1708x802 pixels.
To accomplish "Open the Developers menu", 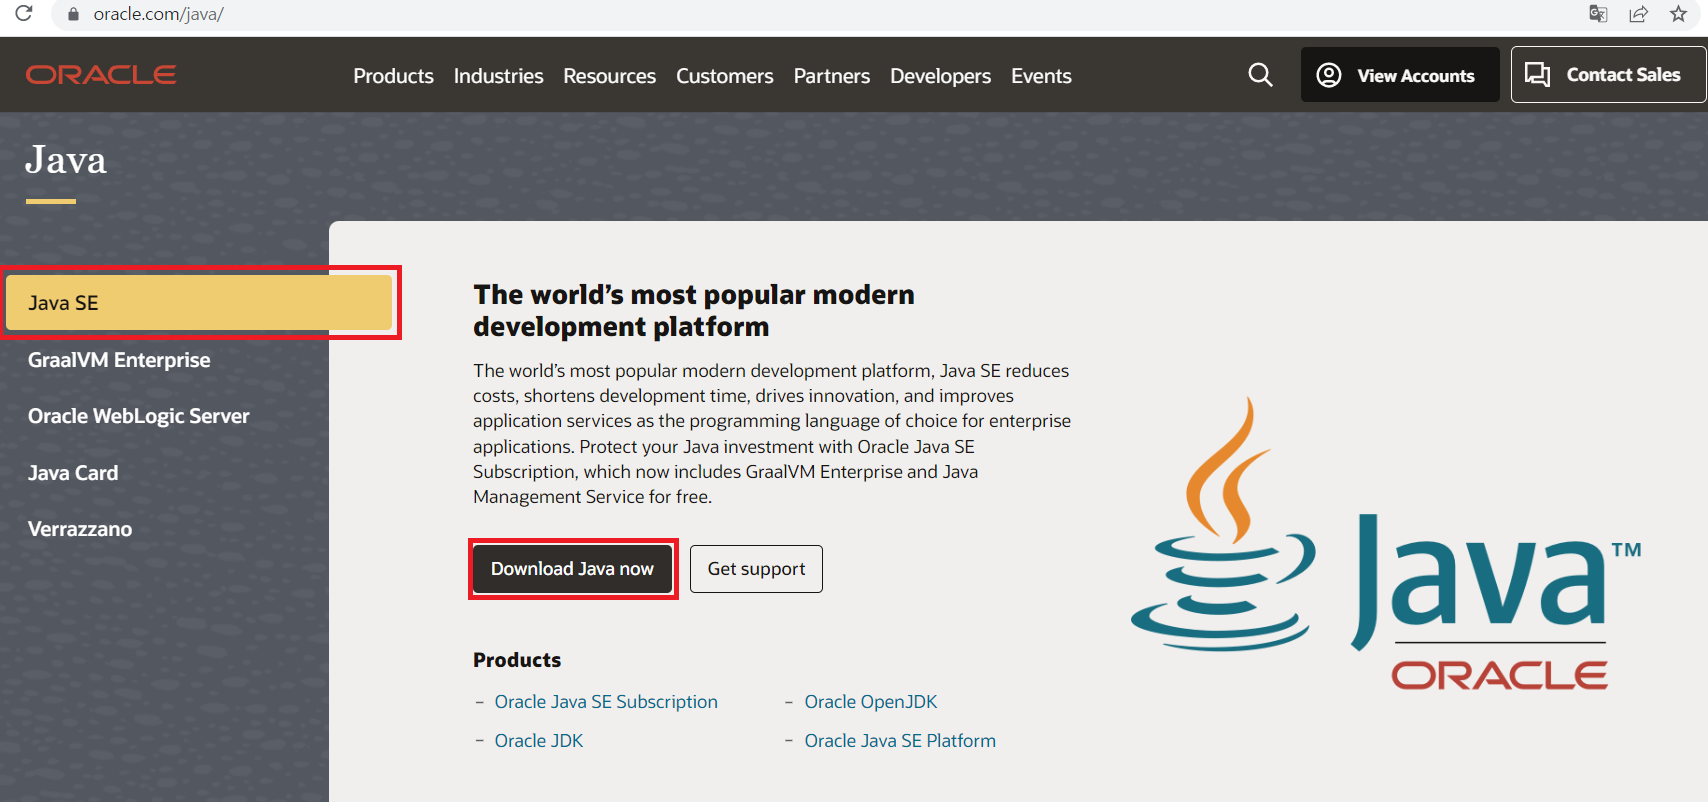I will tap(940, 76).
